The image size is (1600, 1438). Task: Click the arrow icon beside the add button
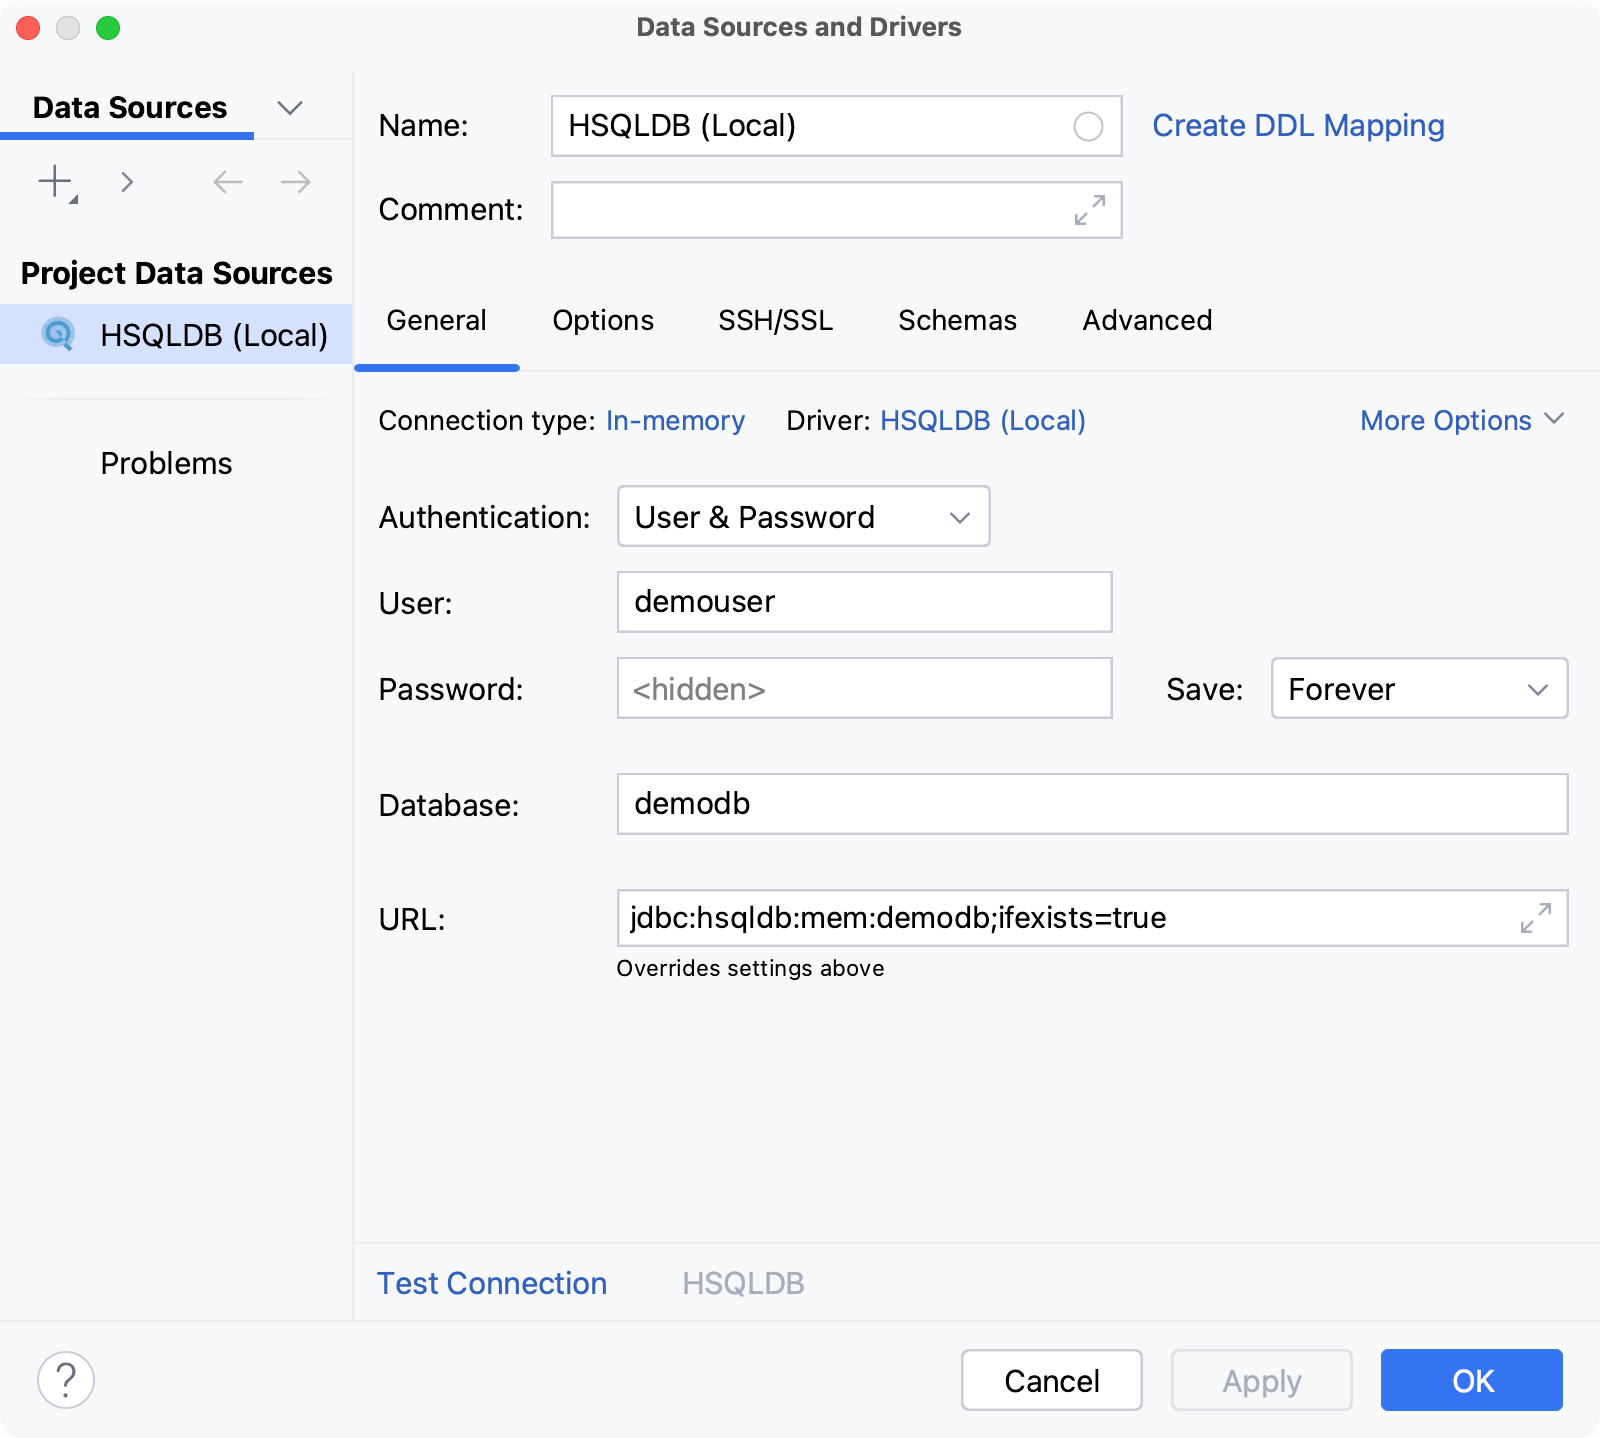tap(127, 182)
